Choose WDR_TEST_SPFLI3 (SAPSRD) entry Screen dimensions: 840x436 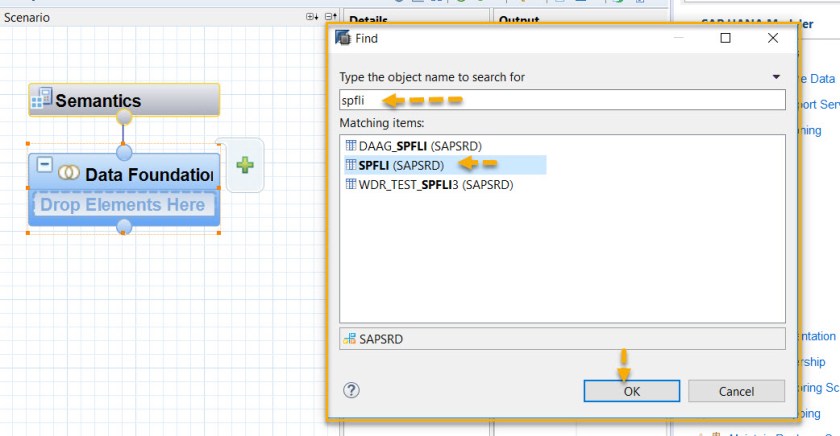click(428, 185)
